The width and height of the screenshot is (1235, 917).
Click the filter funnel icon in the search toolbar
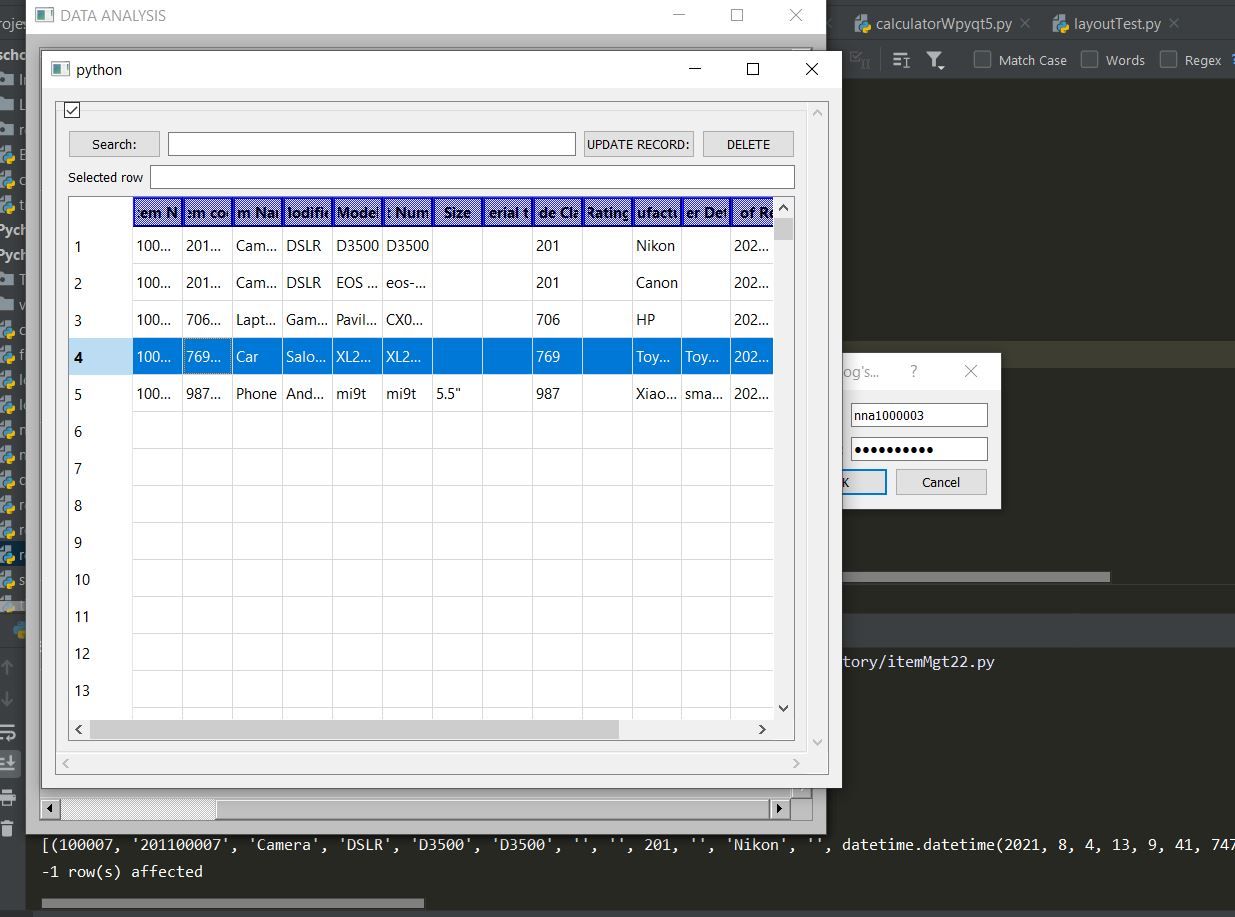tap(934, 60)
